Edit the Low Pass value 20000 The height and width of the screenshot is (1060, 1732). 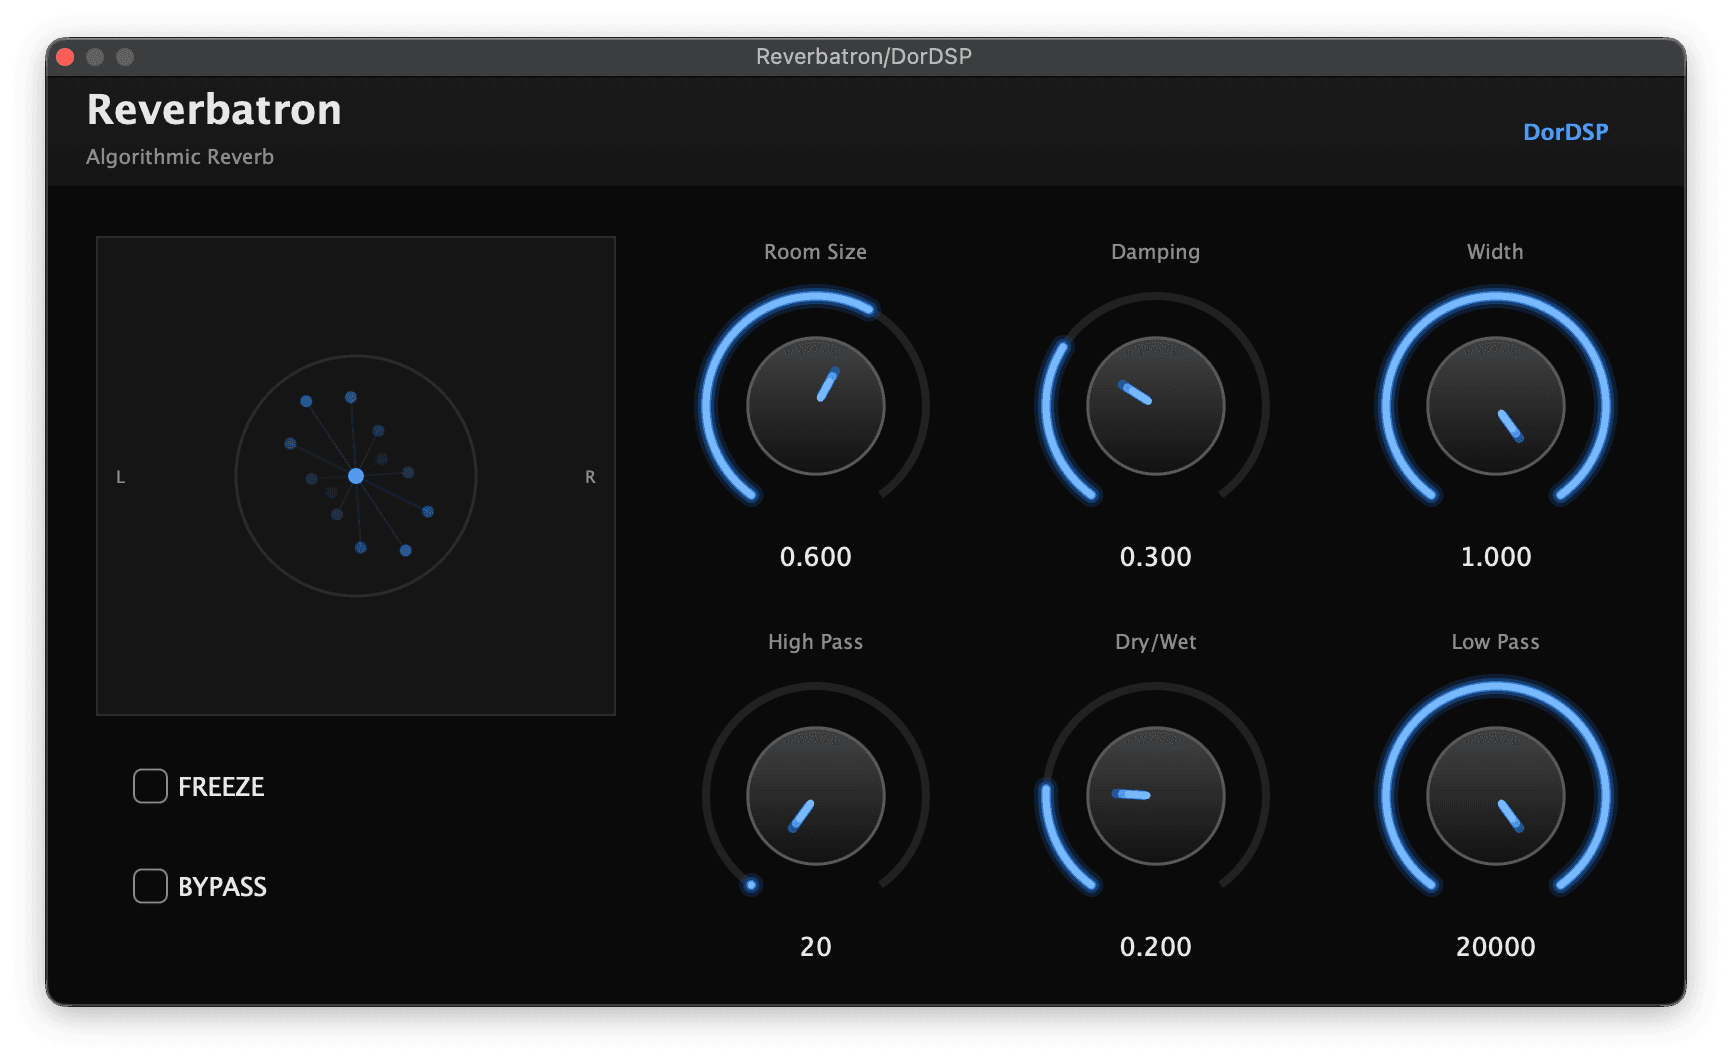(1494, 947)
